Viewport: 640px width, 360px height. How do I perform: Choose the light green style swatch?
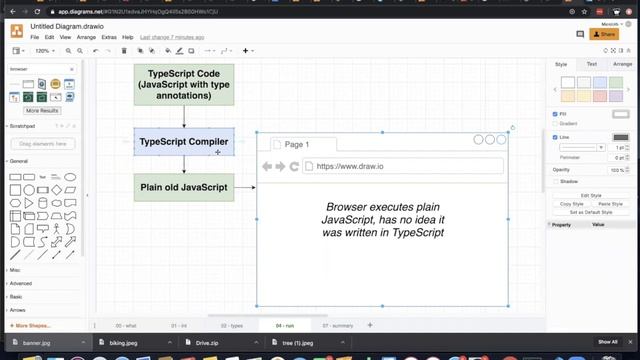point(616,82)
